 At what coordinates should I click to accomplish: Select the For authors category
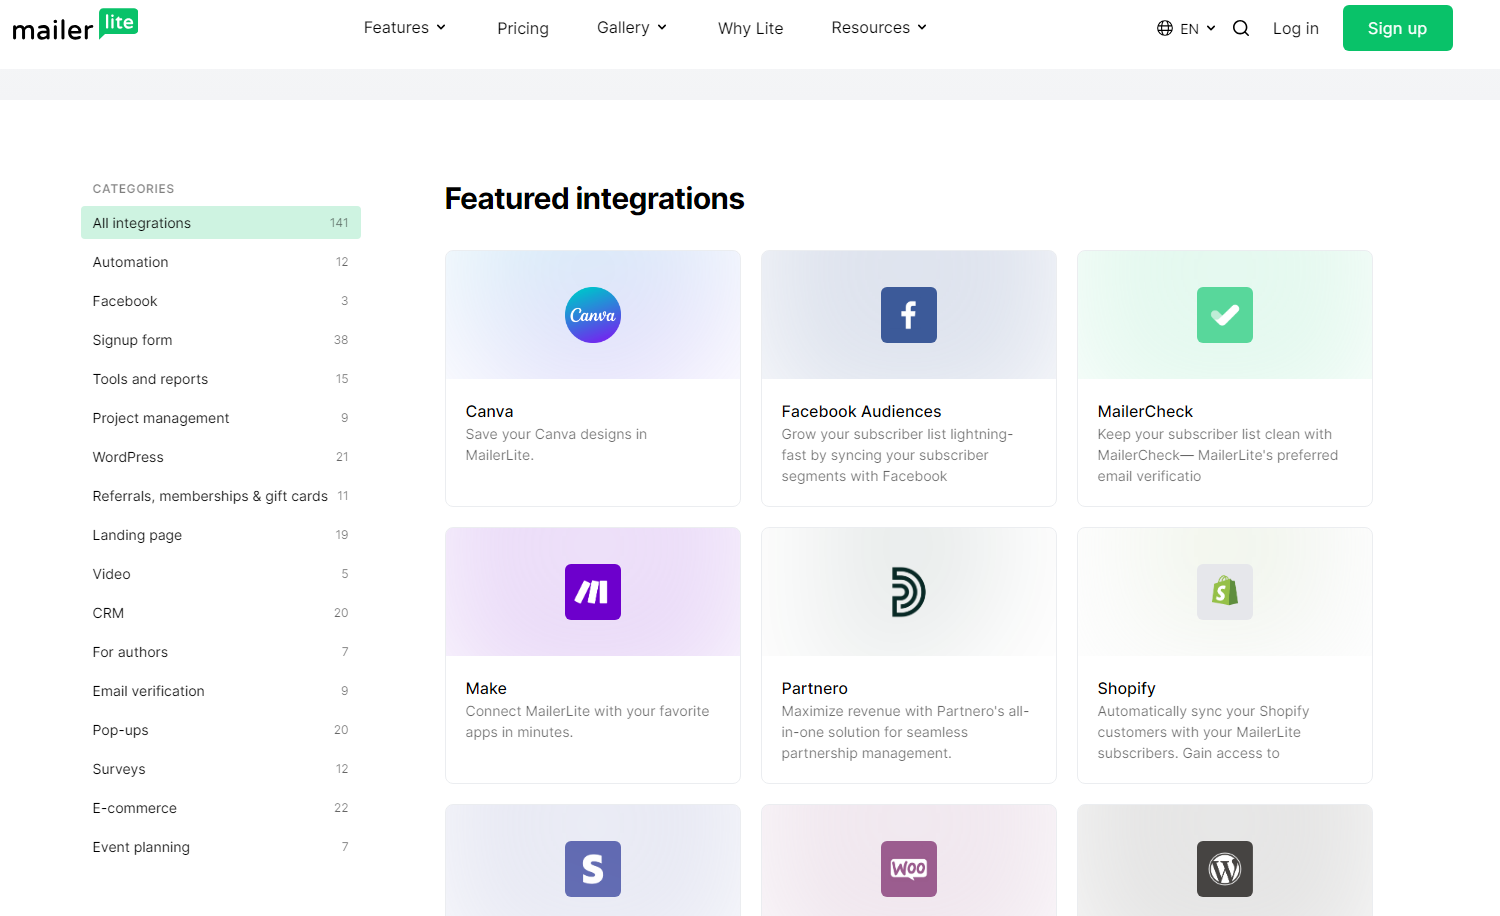tap(221, 652)
